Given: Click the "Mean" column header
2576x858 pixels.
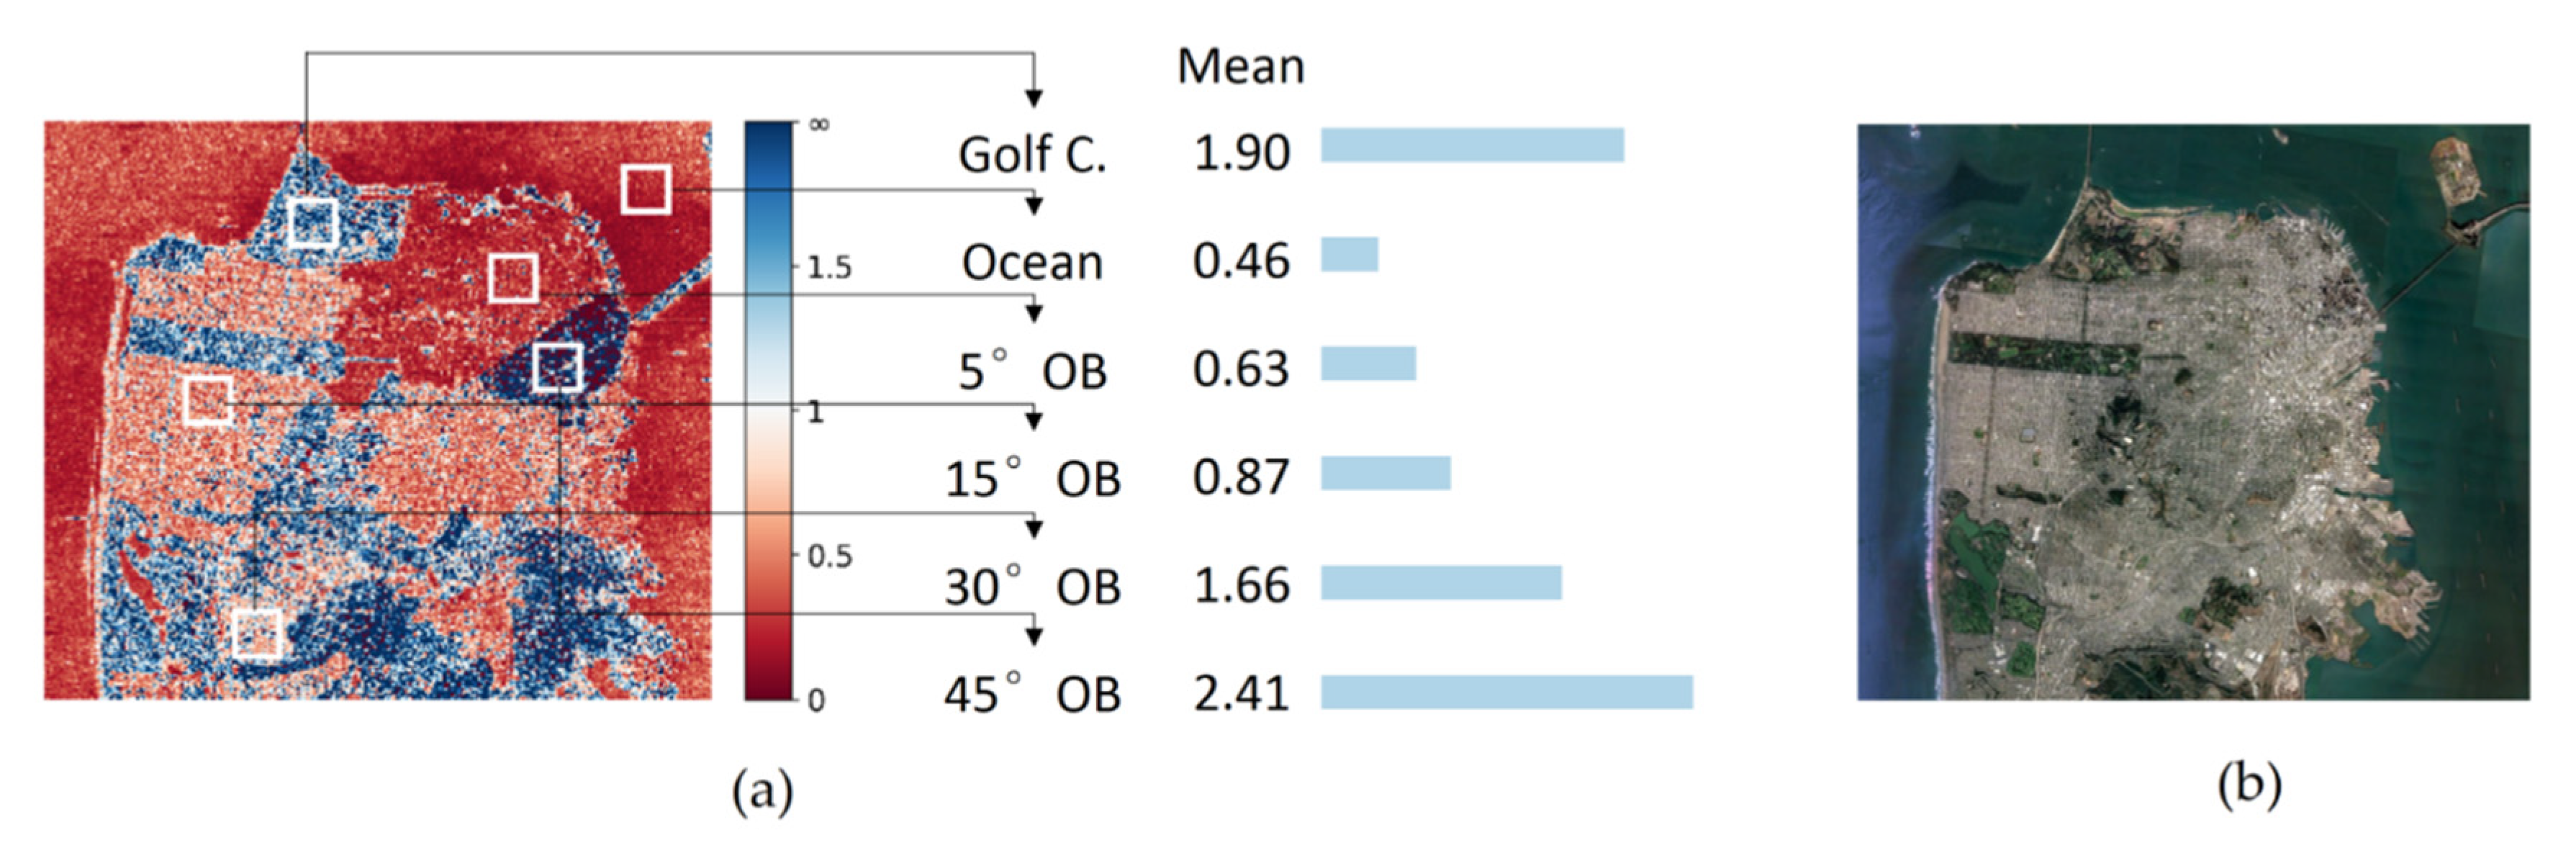Looking at the screenshot, I should point(1240,67).
